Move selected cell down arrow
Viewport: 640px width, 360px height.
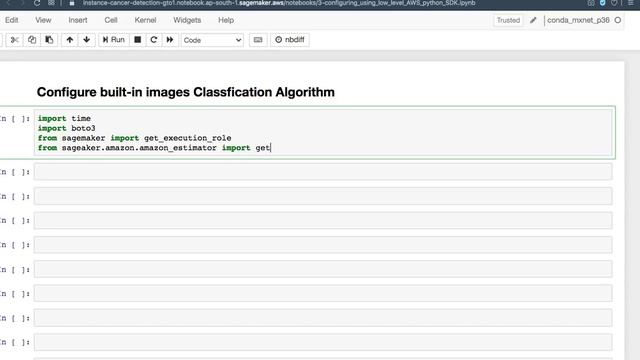tap(87, 40)
